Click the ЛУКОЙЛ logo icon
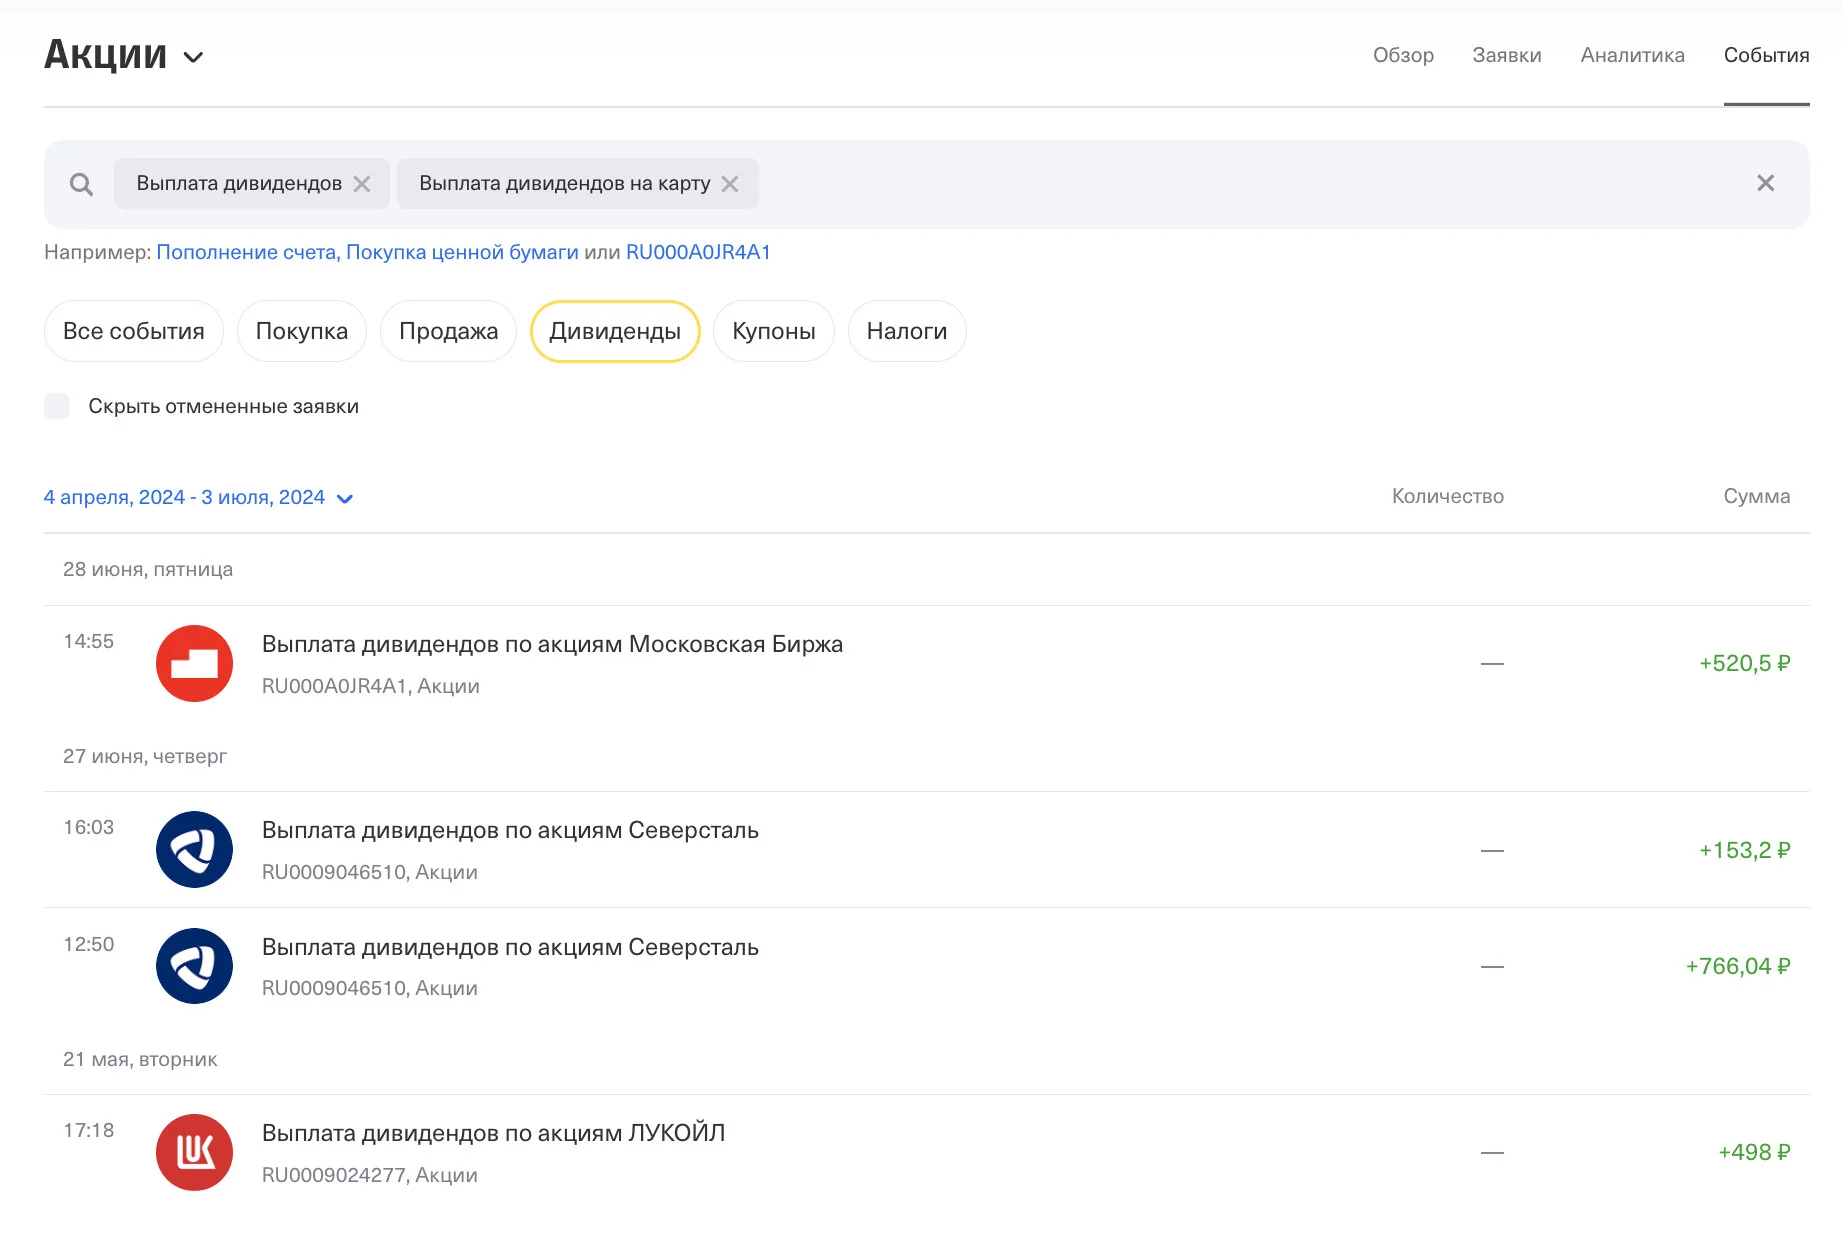Screen dimensions: 1842x1236 [x=195, y=1152]
